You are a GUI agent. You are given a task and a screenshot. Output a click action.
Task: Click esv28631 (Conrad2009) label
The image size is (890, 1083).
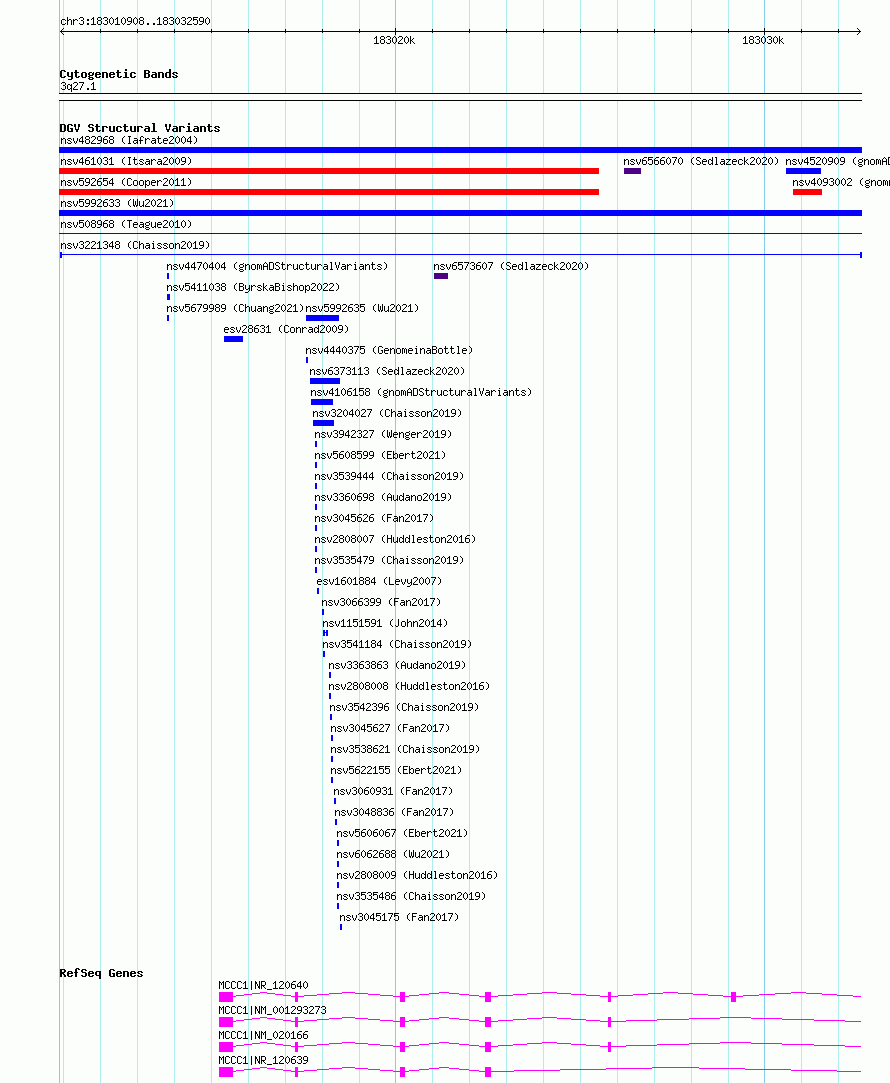coord(287,329)
